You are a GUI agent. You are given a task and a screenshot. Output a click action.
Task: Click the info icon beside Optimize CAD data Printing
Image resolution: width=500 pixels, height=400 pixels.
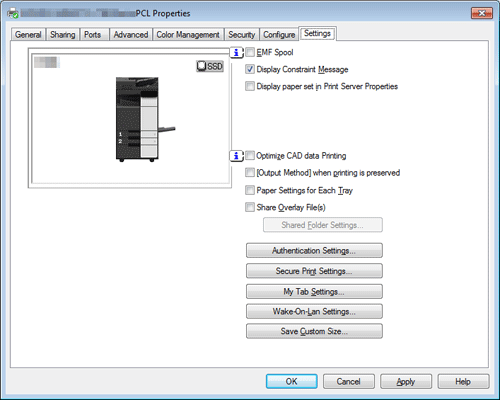[236, 156]
